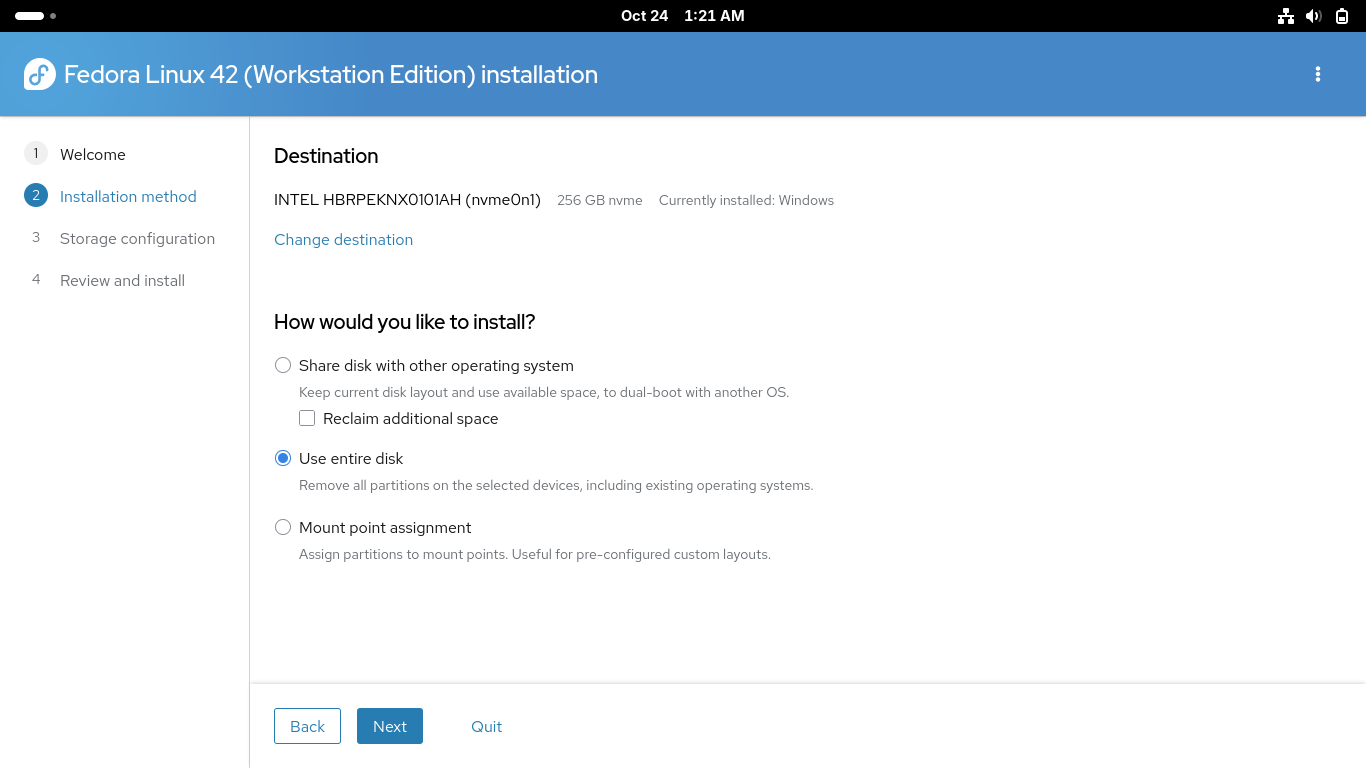Click Storage configuration step in sidebar
Image resolution: width=1366 pixels, height=768 pixels.
tap(137, 238)
